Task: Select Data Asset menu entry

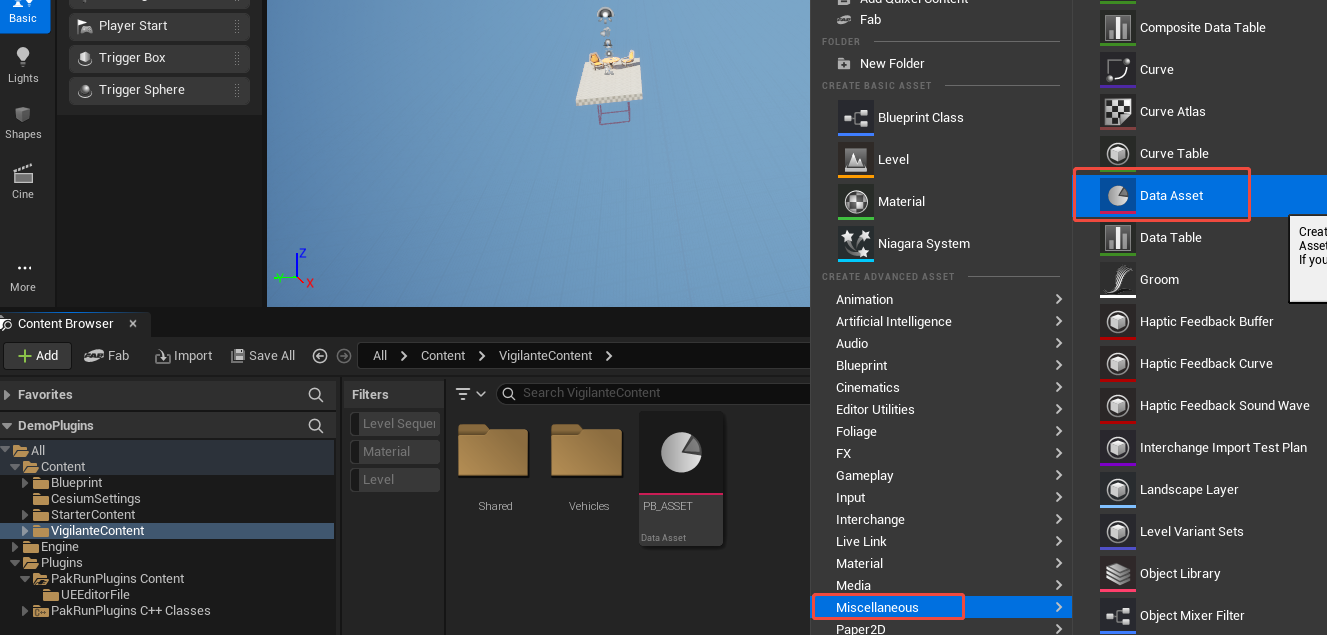Action: point(1200,196)
